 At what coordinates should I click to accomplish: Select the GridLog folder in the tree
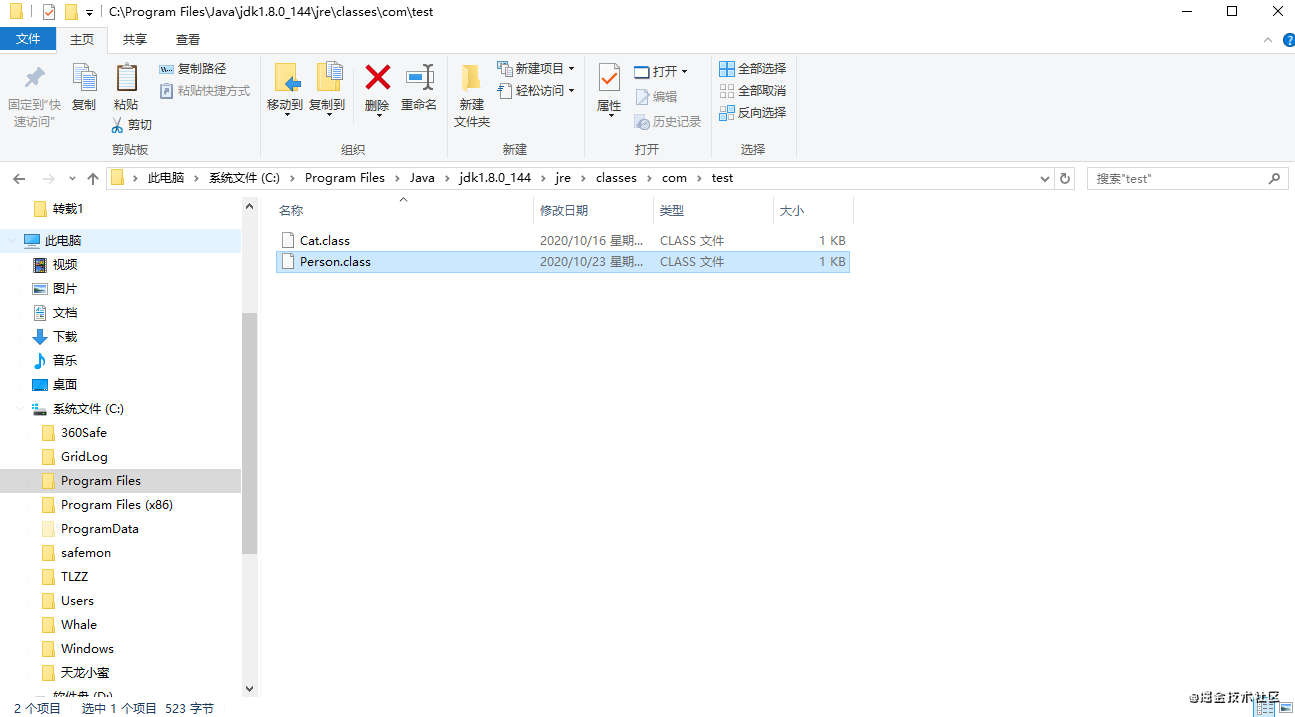(74, 457)
